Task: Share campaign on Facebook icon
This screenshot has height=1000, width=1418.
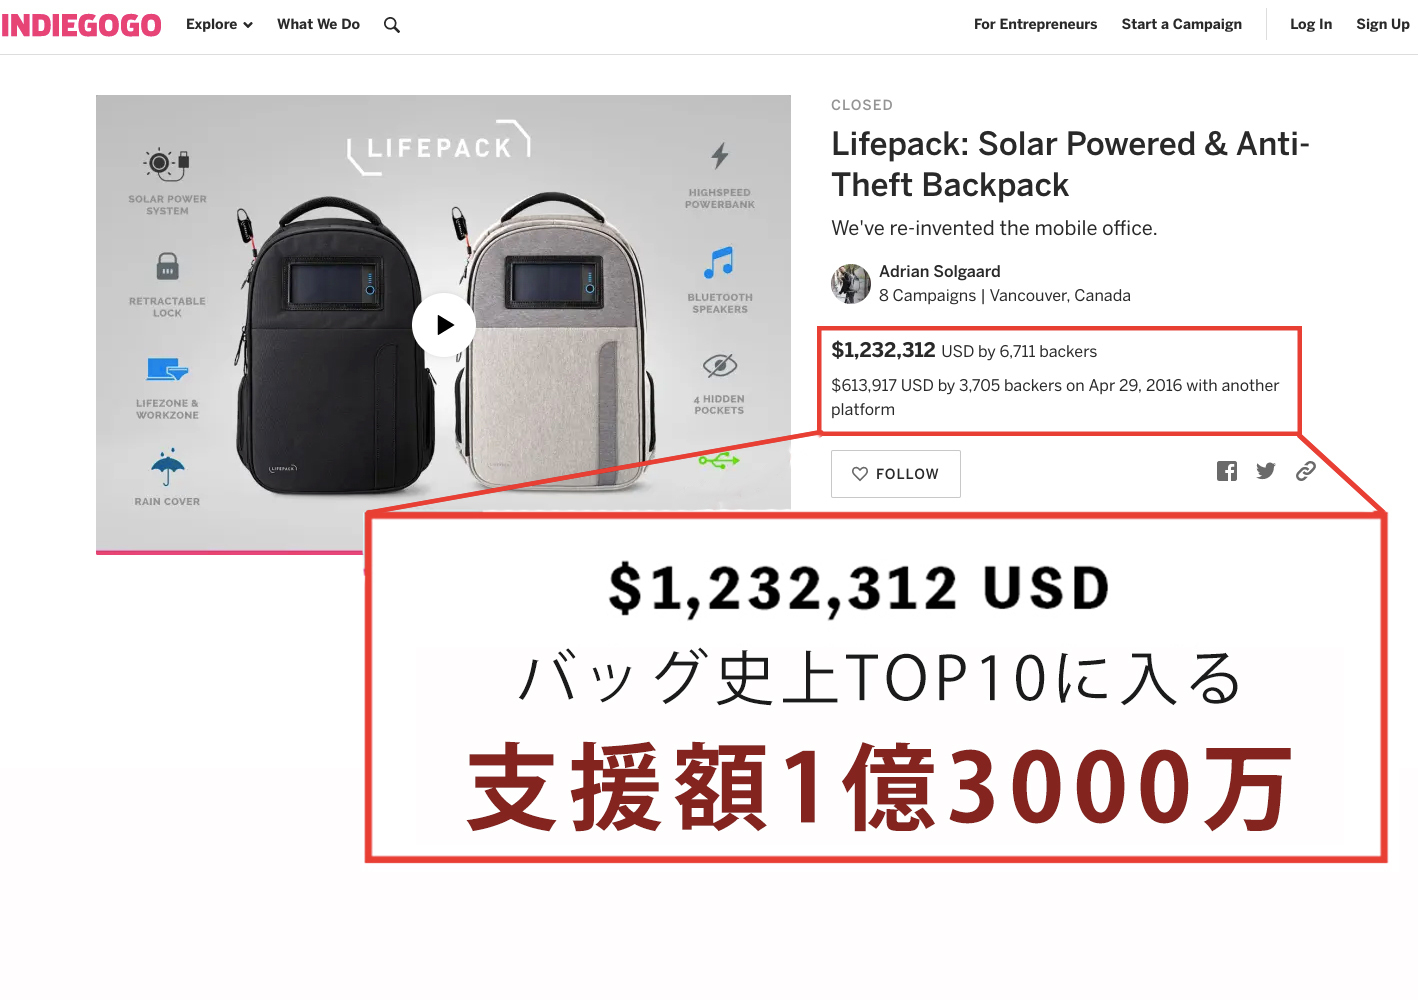Action: coord(1227,471)
